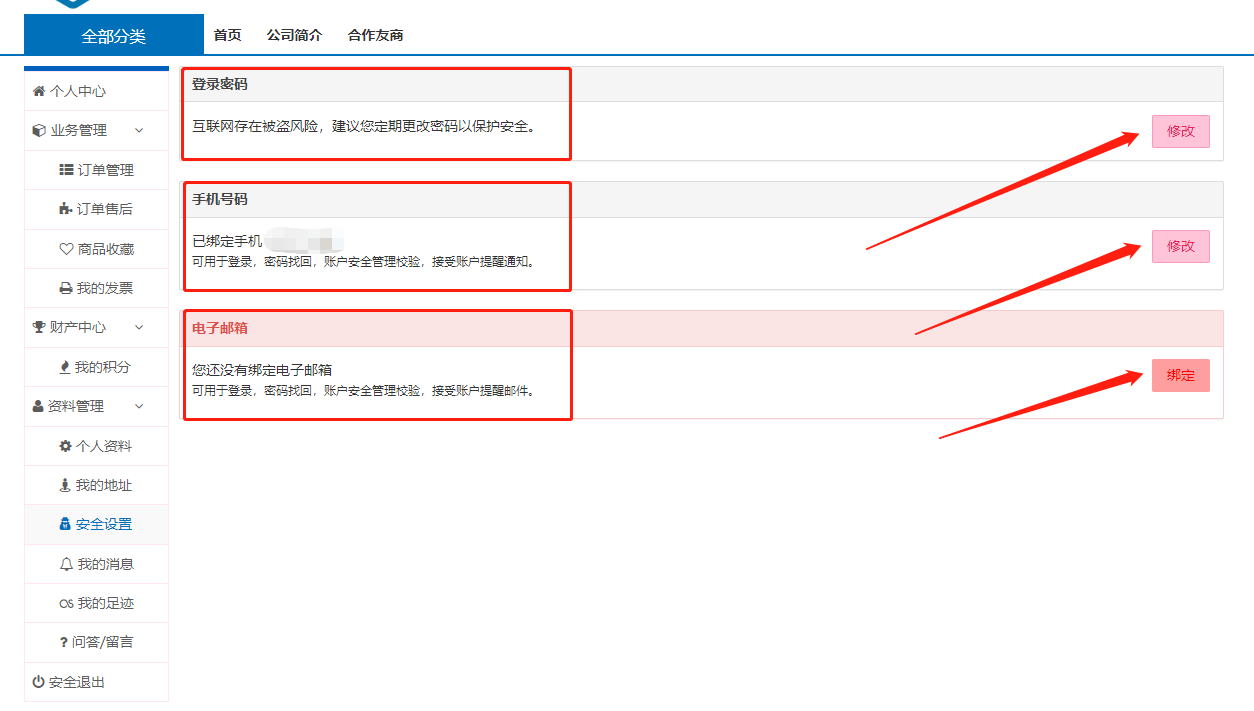Click the 已绑定手机 text
1254x711 pixels.
[227, 241]
